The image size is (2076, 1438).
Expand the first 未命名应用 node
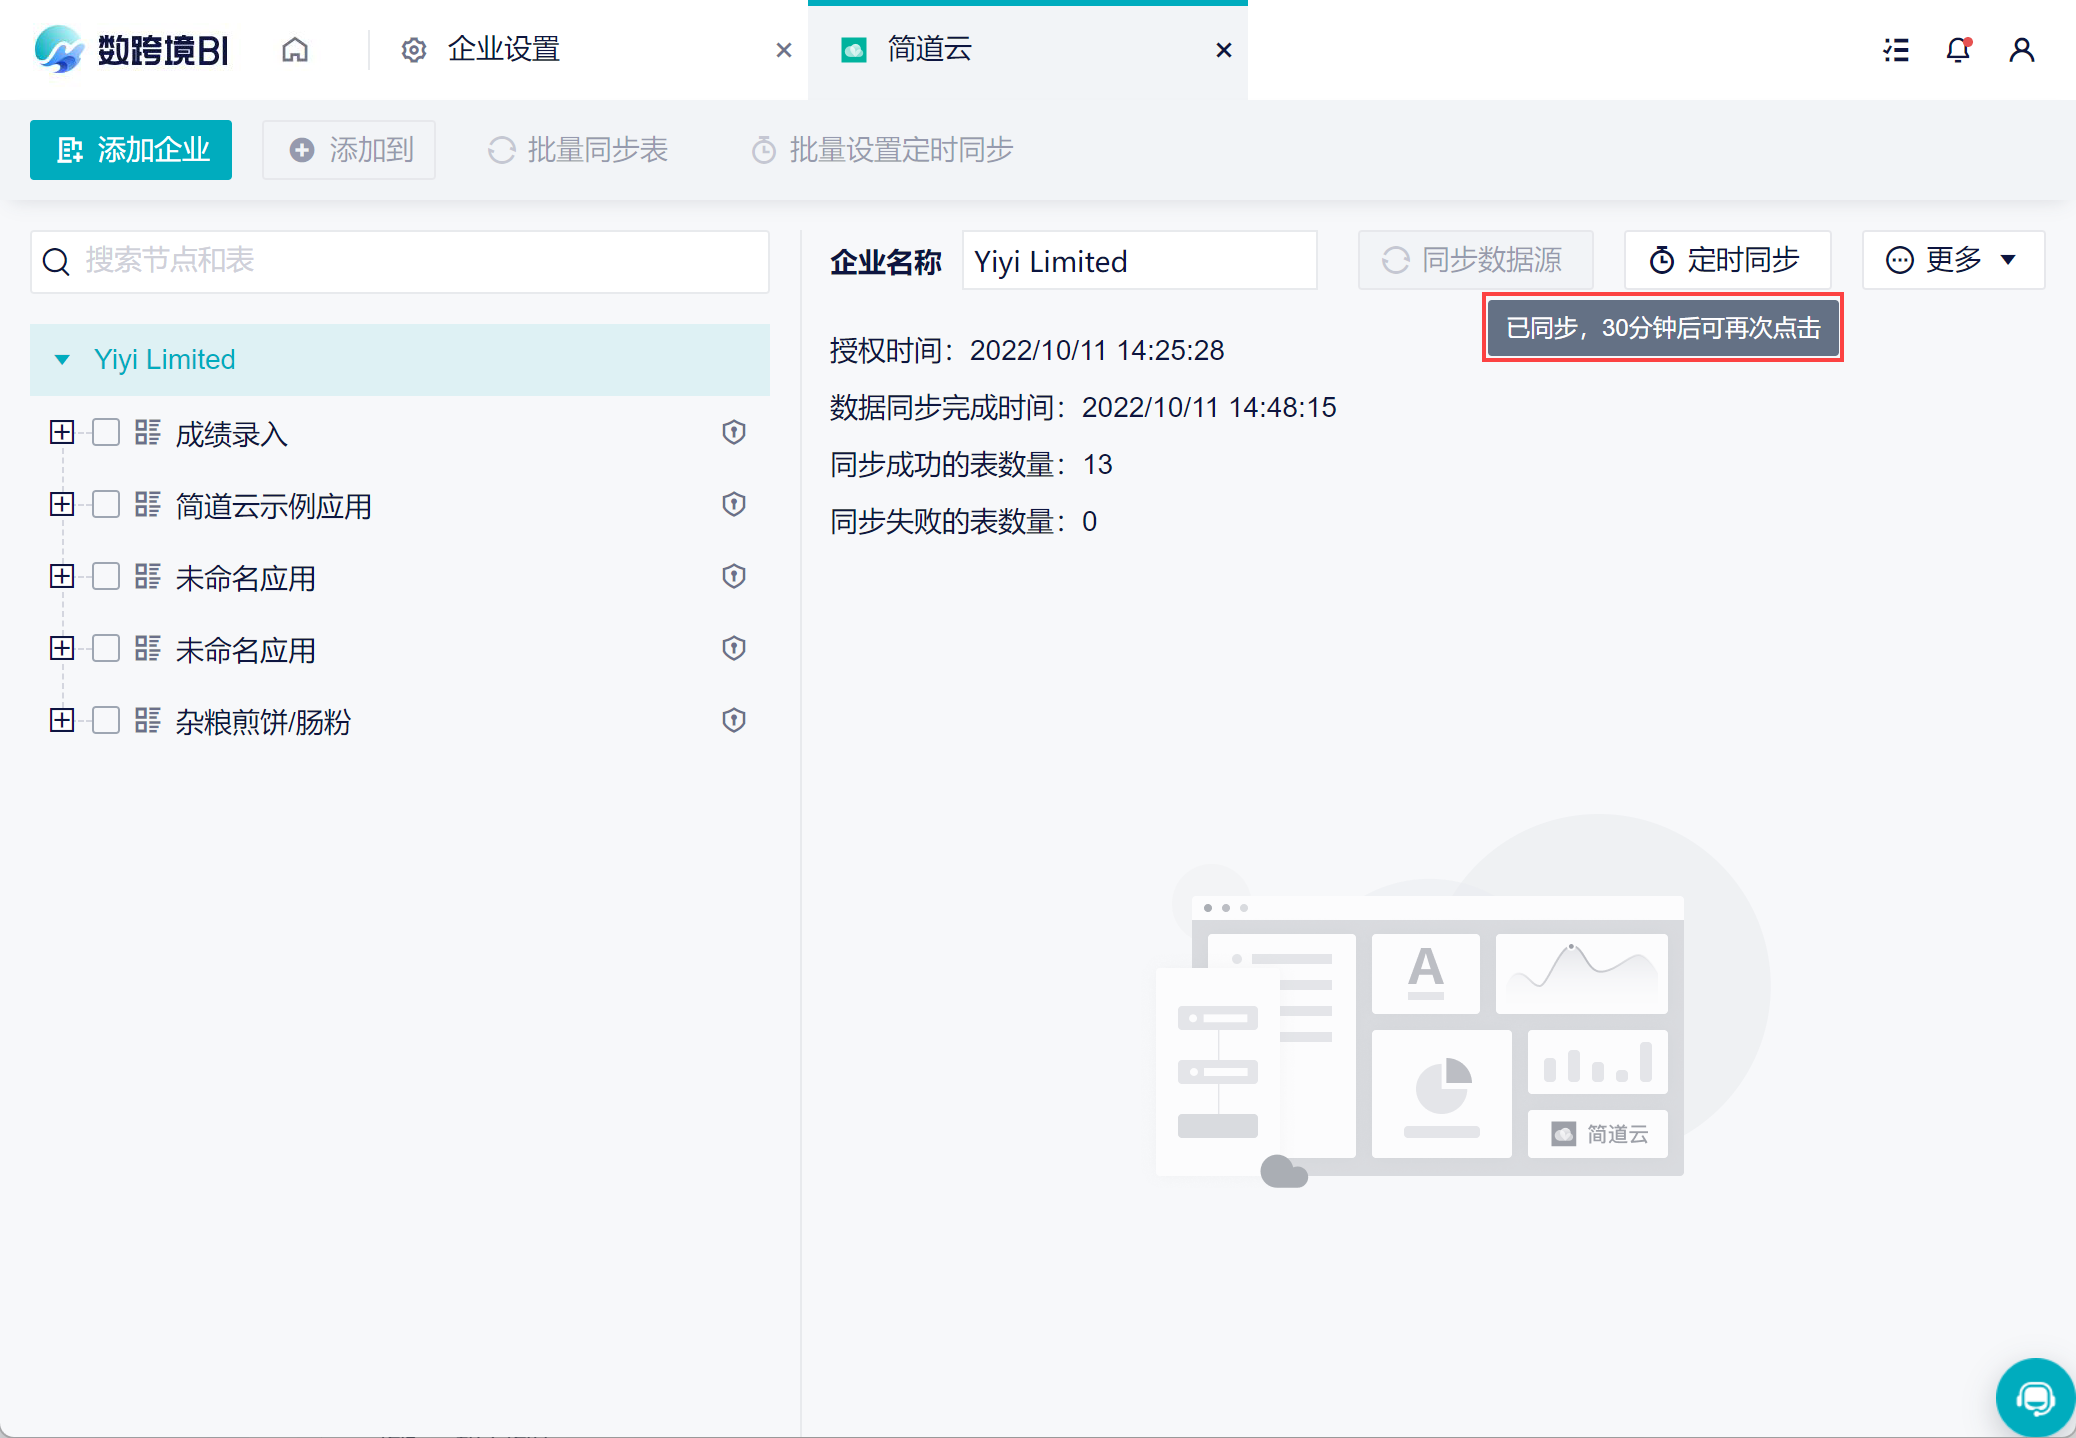(x=62, y=576)
